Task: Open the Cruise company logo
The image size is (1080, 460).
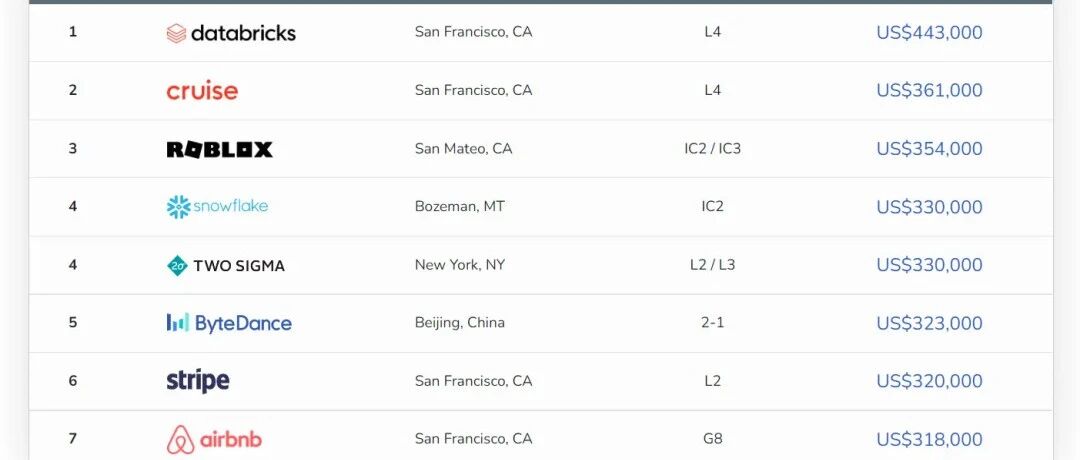Action: click(x=202, y=91)
